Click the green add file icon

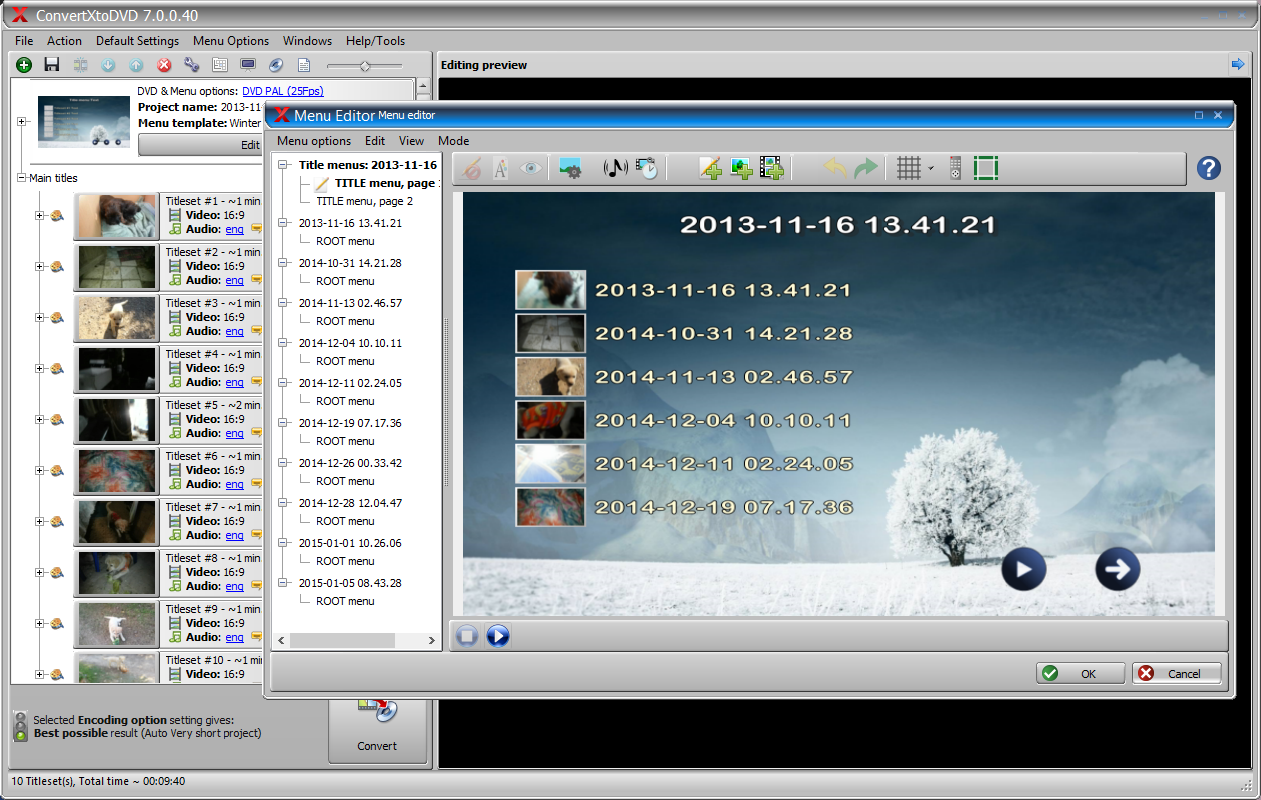click(x=24, y=65)
